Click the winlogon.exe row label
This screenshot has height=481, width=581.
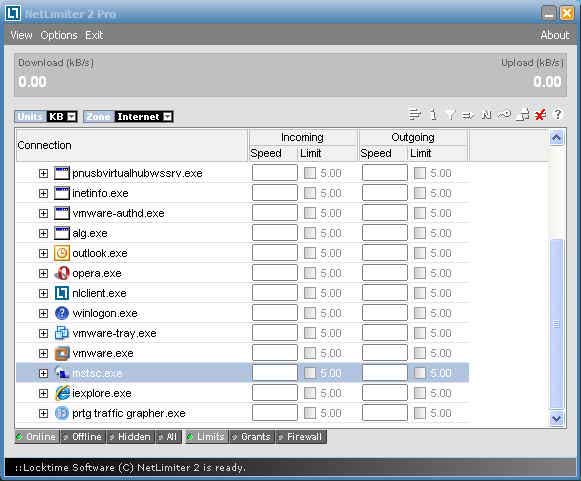(105, 314)
